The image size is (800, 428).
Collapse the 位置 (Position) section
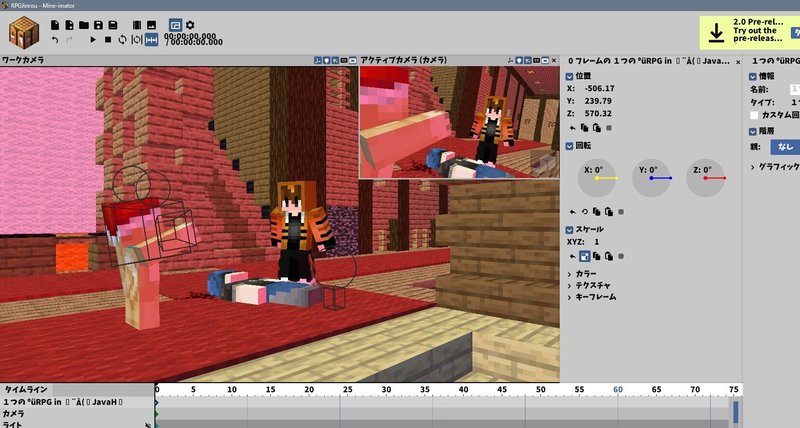(569, 77)
